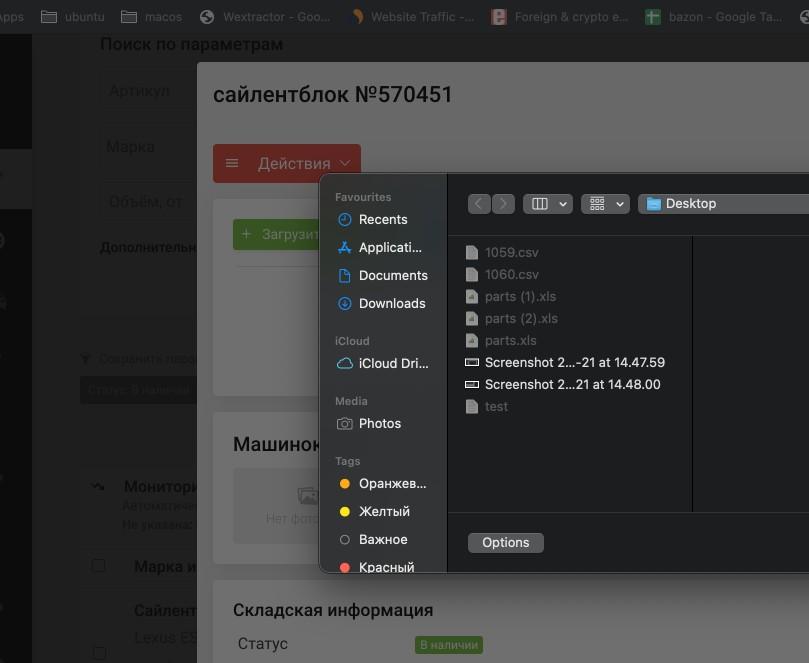
Task: Click the Сохранить filter link
Action: point(139,359)
